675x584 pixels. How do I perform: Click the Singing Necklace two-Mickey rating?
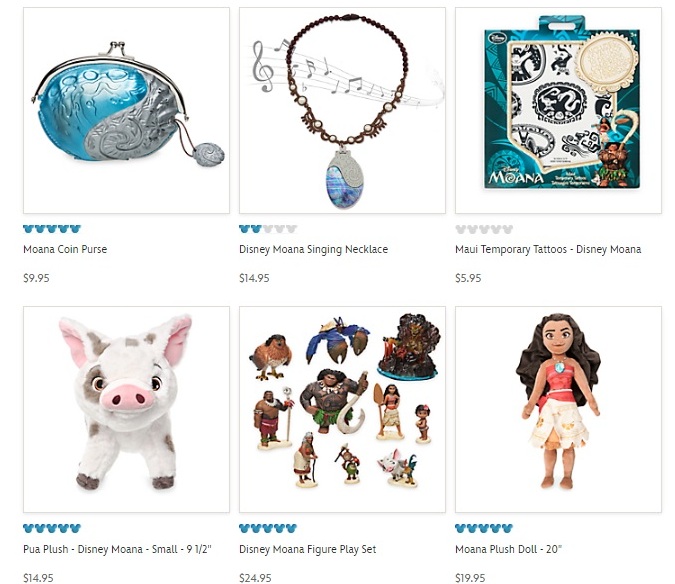[268, 229]
